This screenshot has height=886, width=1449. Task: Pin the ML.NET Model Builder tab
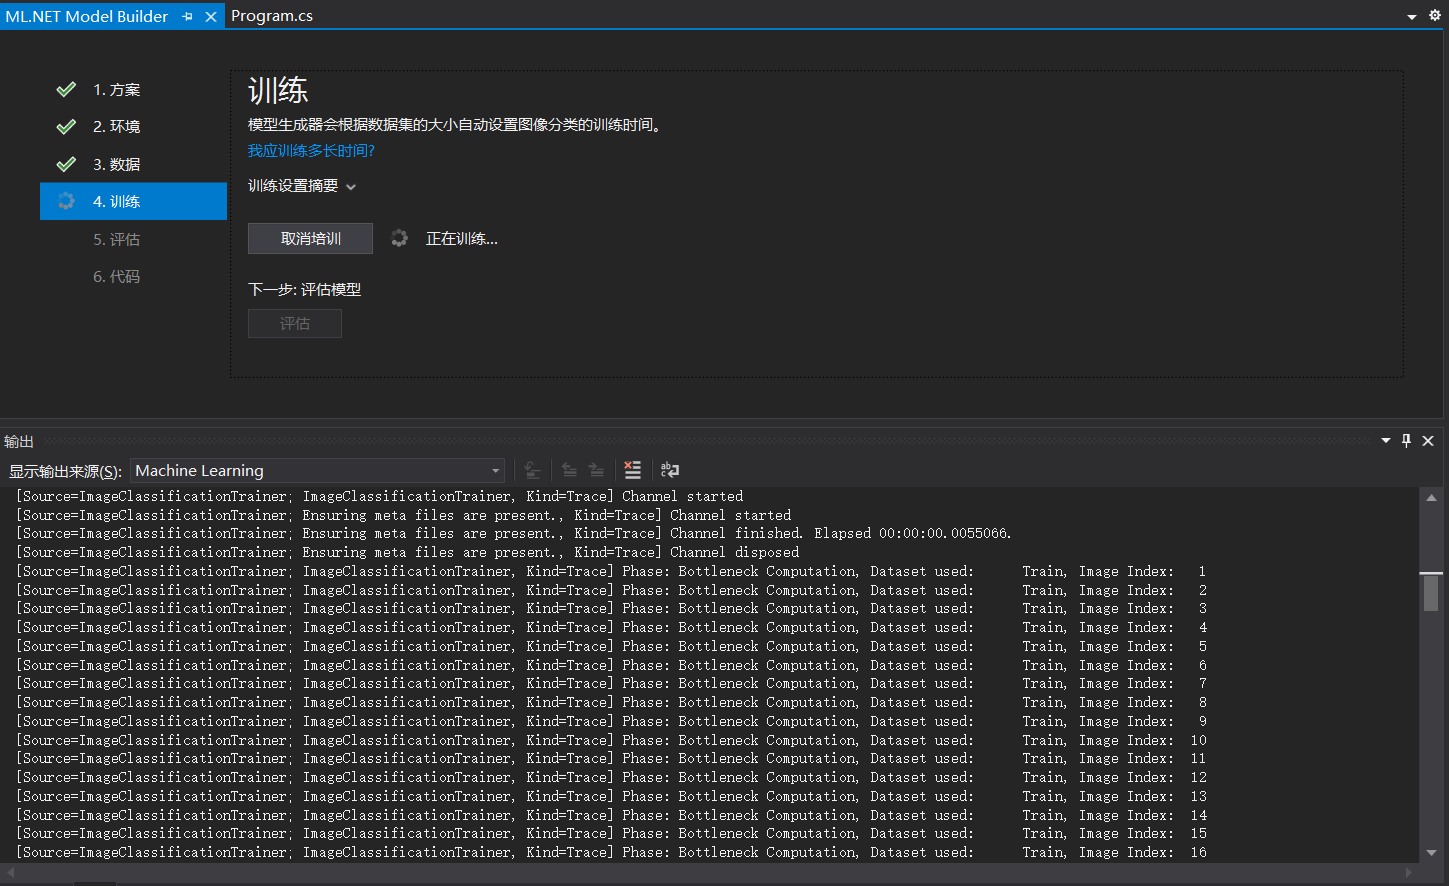pos(187,17)
